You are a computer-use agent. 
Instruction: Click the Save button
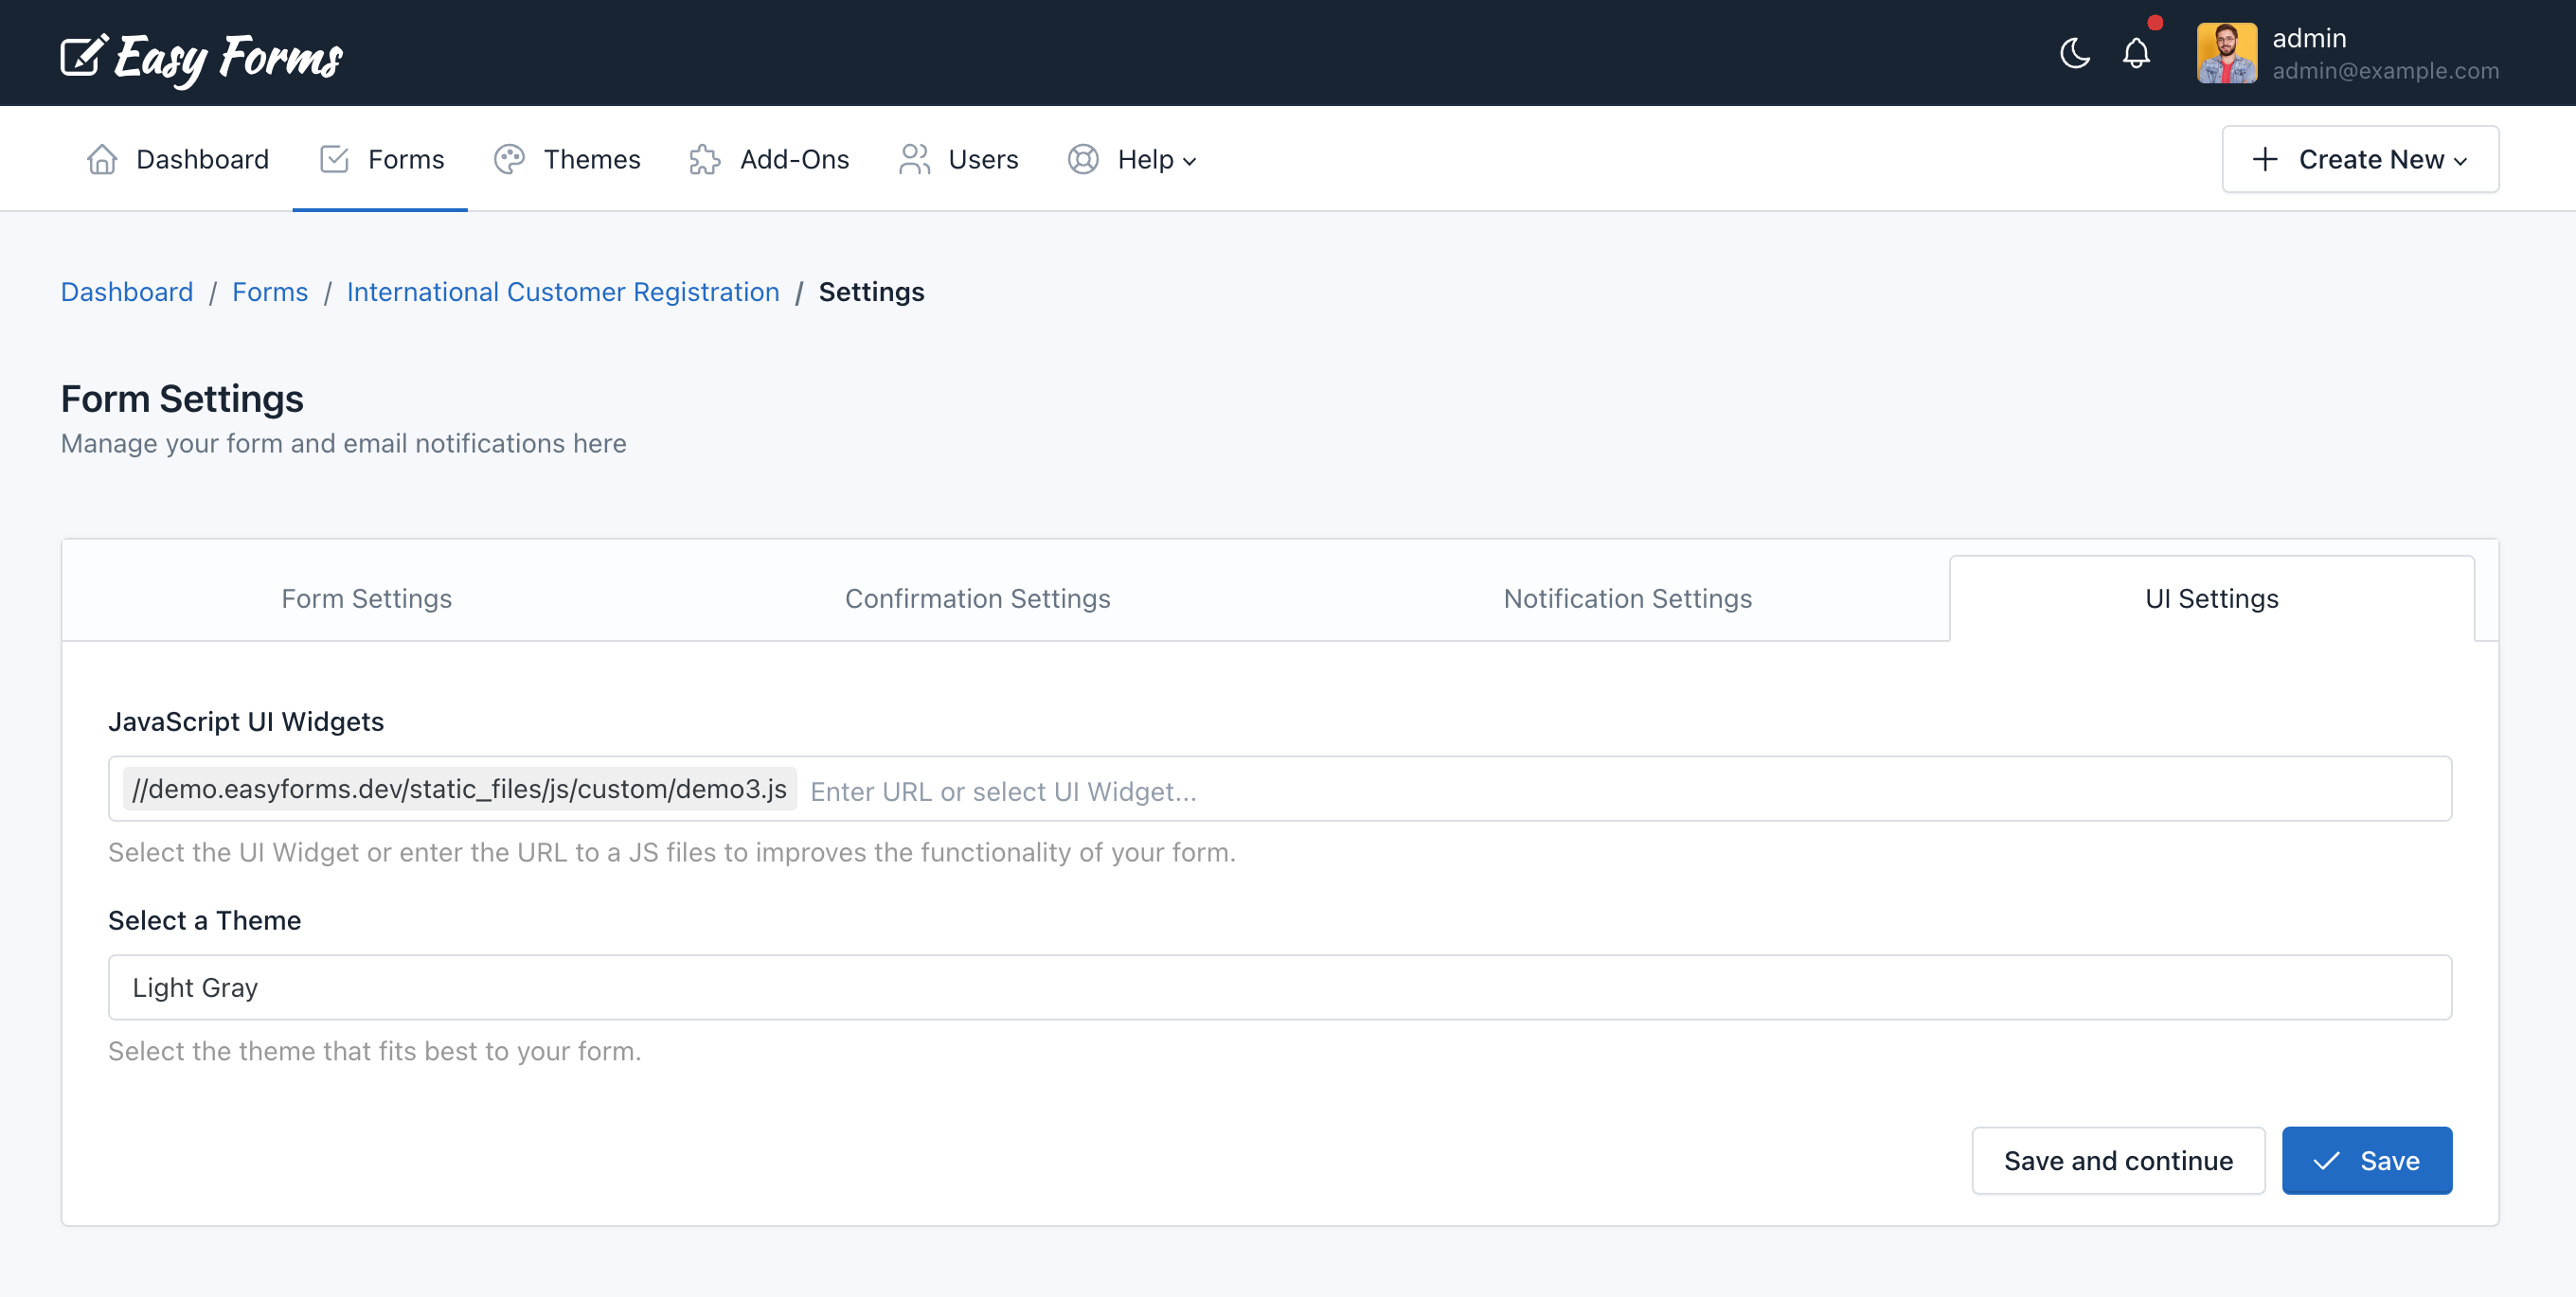tap(2370, 1160)
